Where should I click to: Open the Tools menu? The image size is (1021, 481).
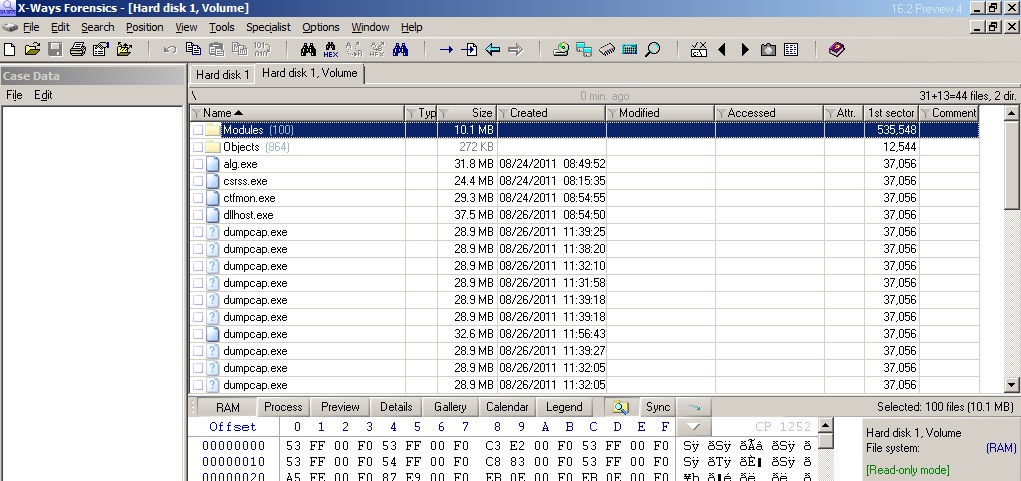click(222, 27)
